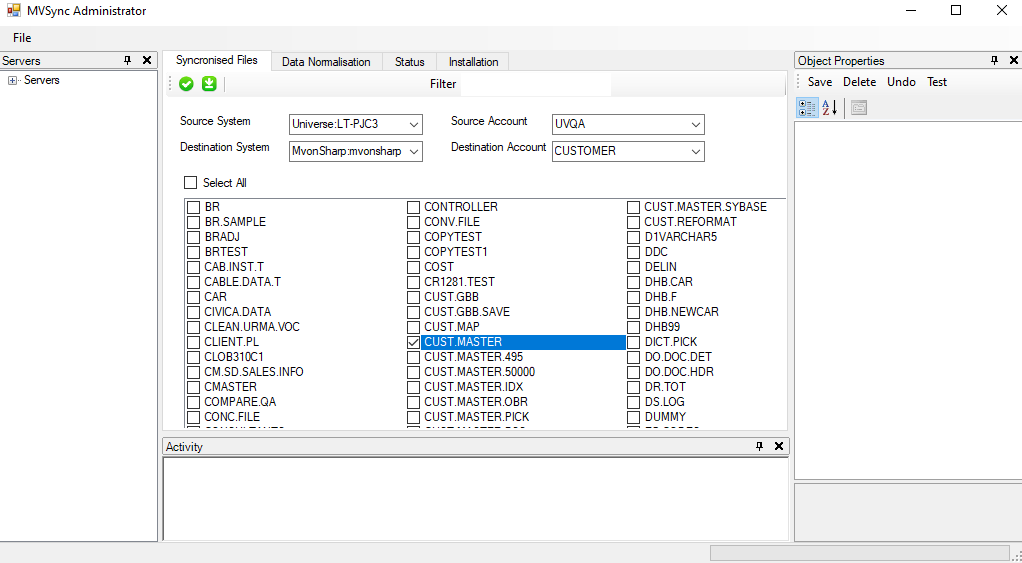Image resolution: width=1022 pixels, height=563 pixels.
Task: Click Delete in Object Properties
Action: click(859, 82)
